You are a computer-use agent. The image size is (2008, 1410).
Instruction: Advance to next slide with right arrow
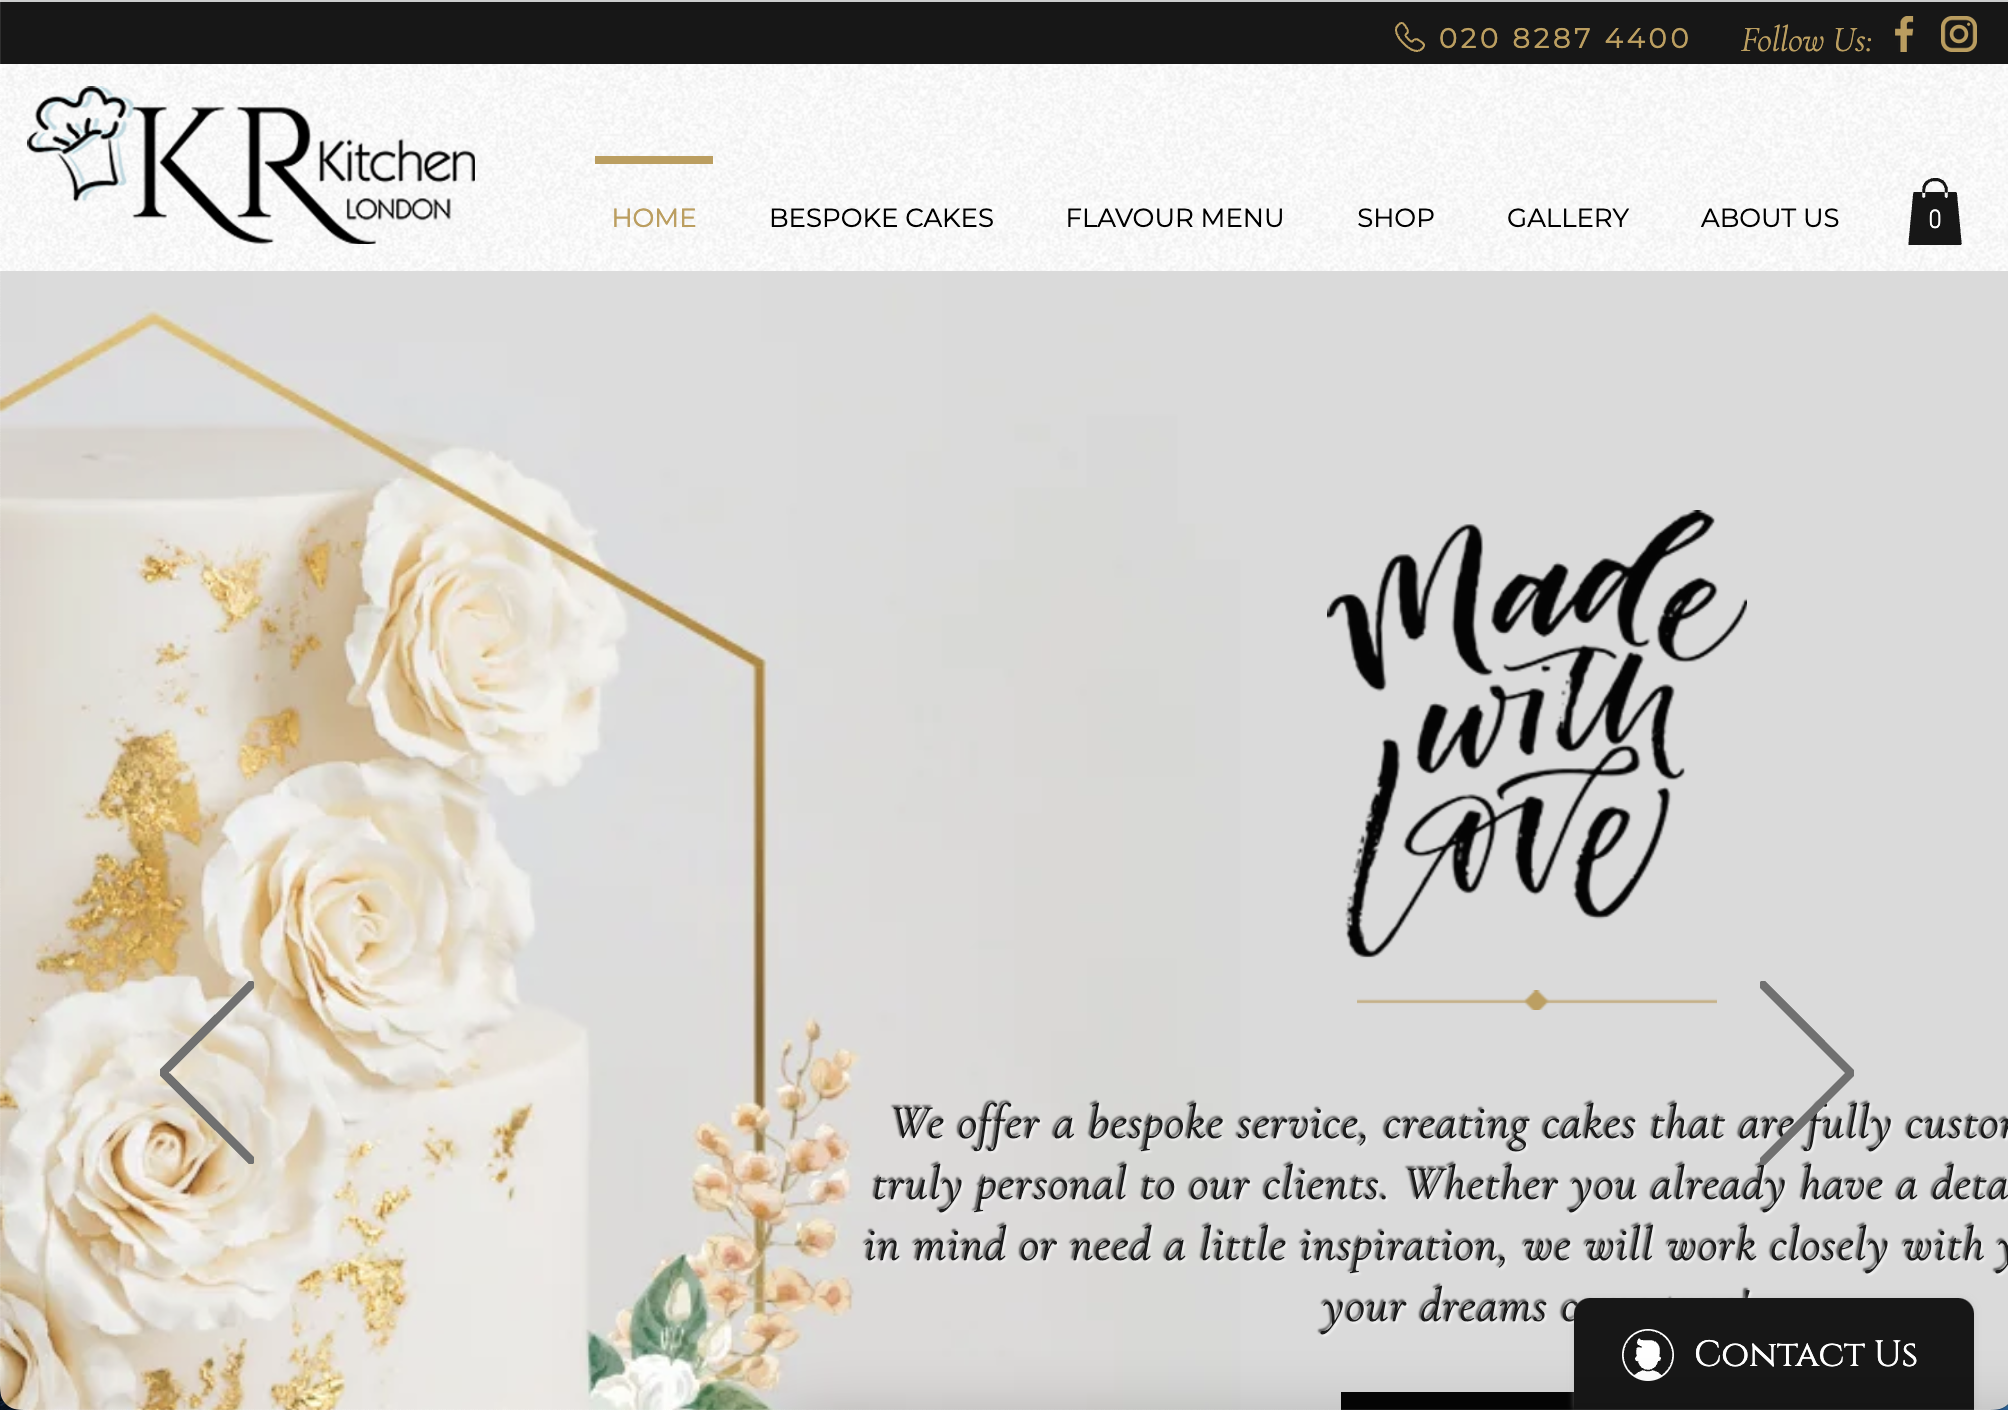(1806, 1072)
